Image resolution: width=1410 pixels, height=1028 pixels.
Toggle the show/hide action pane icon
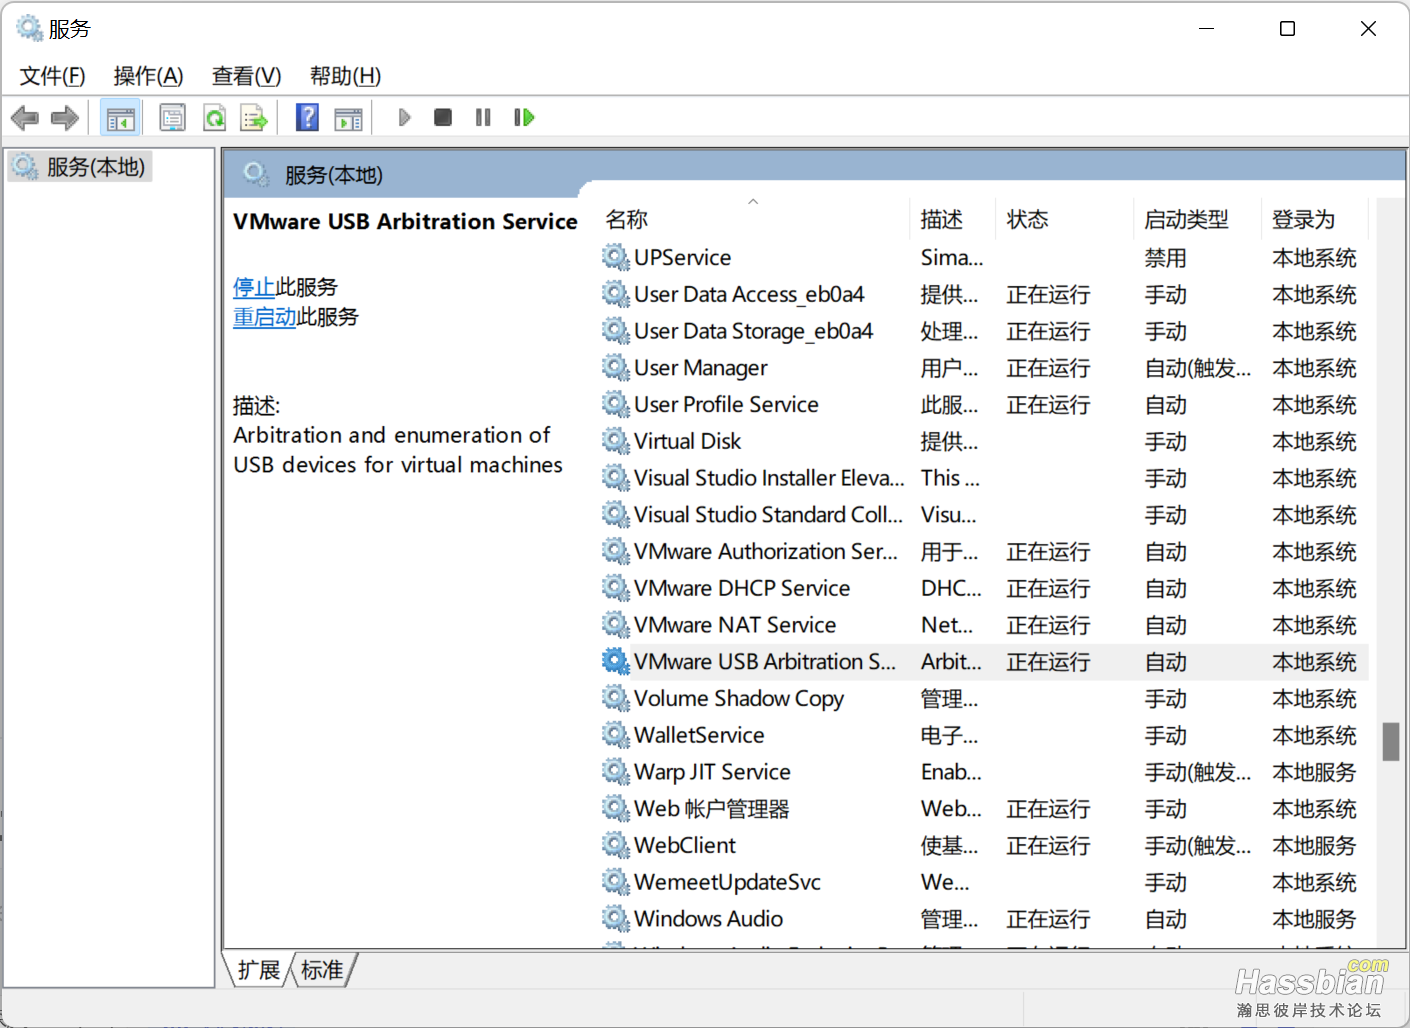click(348, 118)
